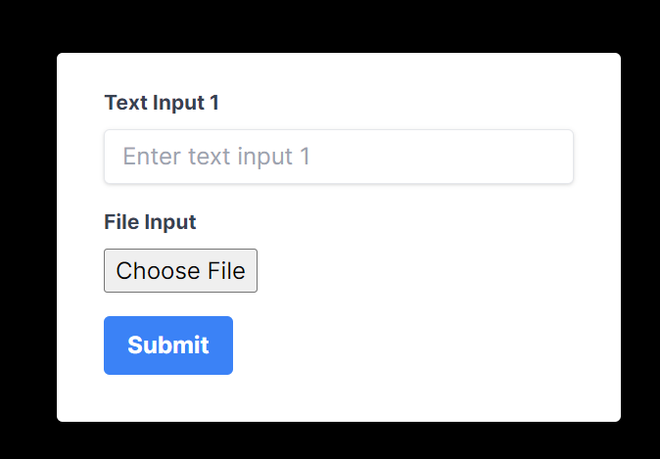Click the bold File Input heading

[150, 222]
